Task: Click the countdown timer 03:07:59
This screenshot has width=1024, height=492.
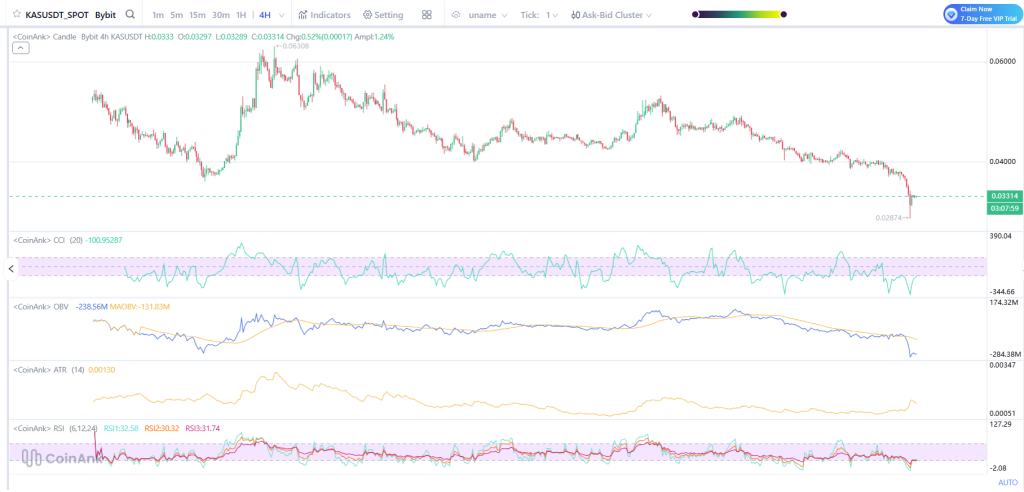Action: coord(1002,208)
